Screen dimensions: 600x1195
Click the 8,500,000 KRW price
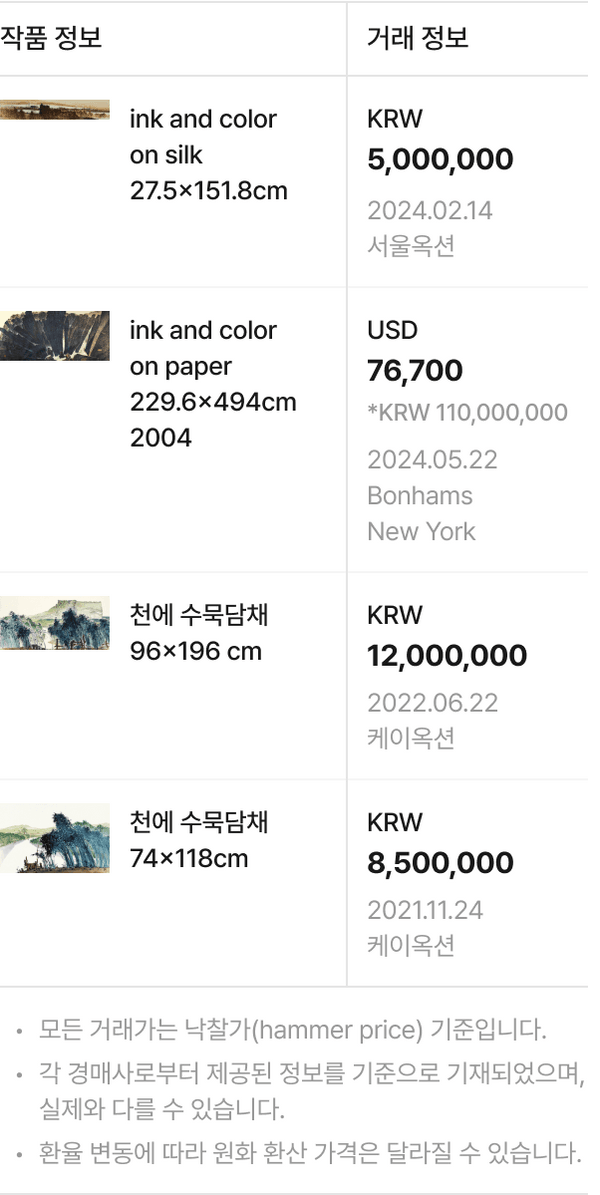coord(440,863)
